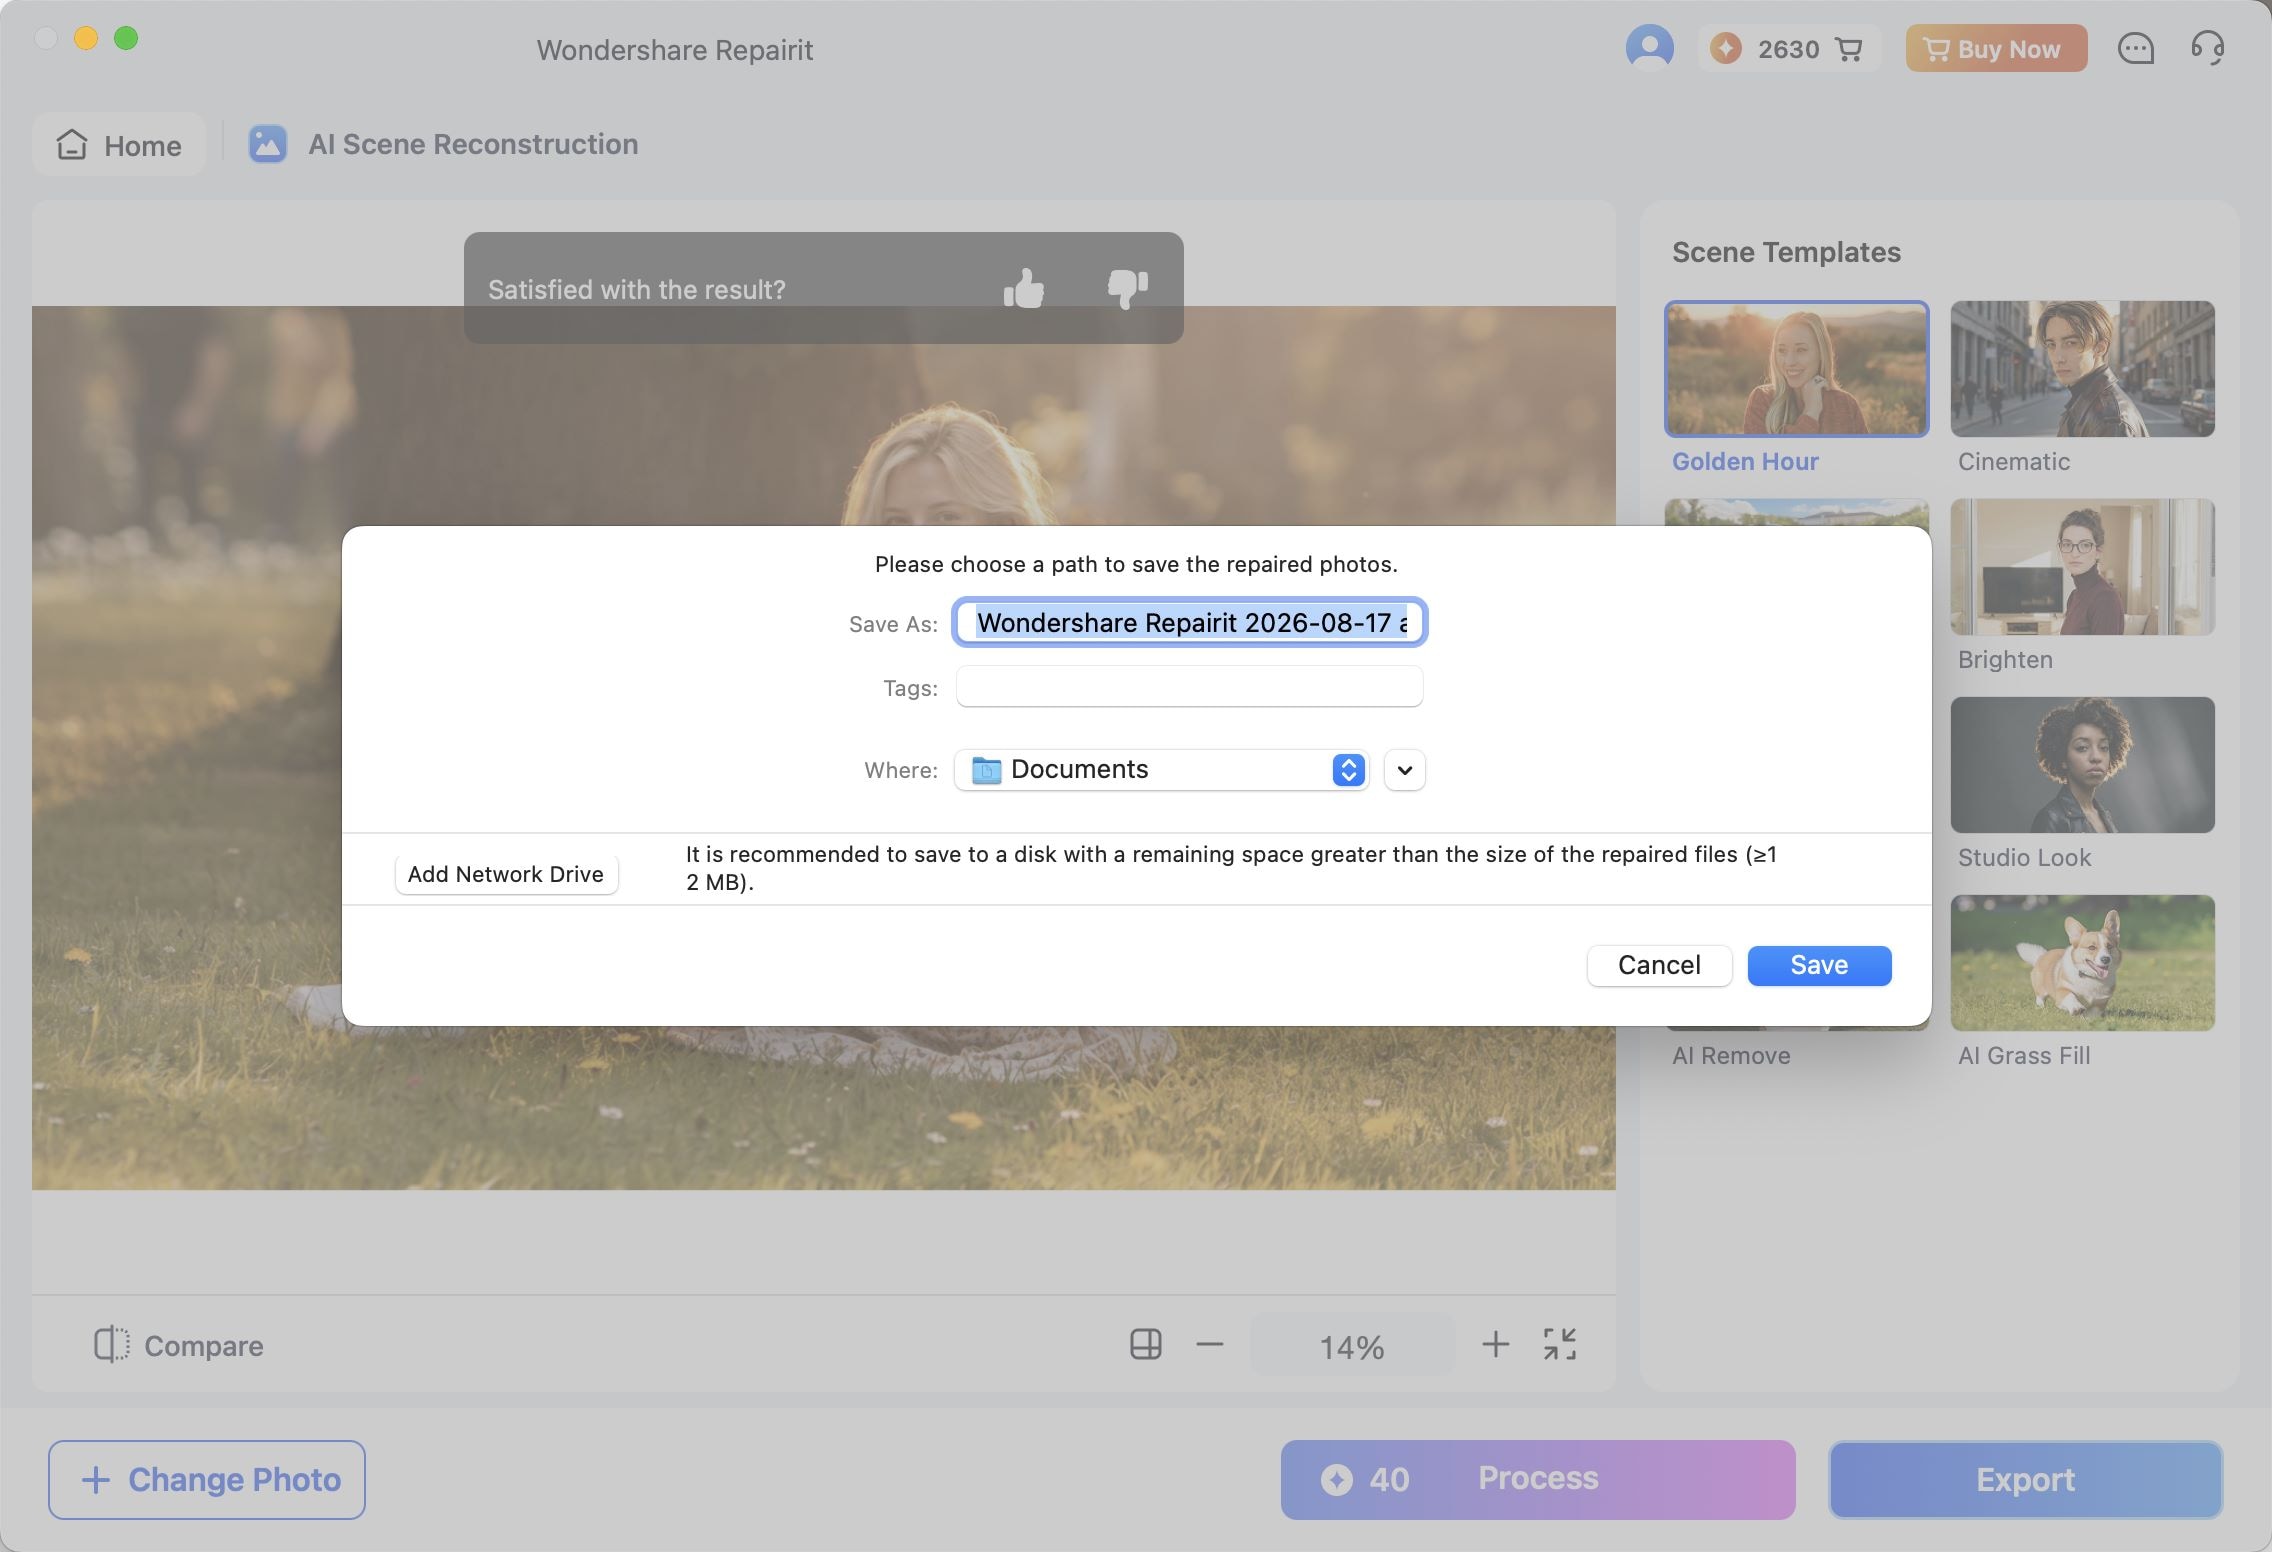This screenshot has width=2272, height=1552.
Task: Open the Where Documents location dropdown
Action: pos(1162,770)
